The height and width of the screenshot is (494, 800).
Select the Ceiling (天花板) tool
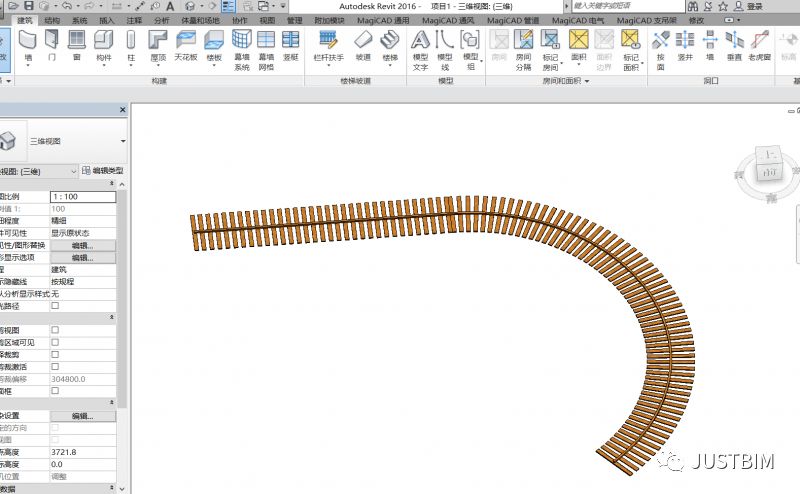[186, 45]
